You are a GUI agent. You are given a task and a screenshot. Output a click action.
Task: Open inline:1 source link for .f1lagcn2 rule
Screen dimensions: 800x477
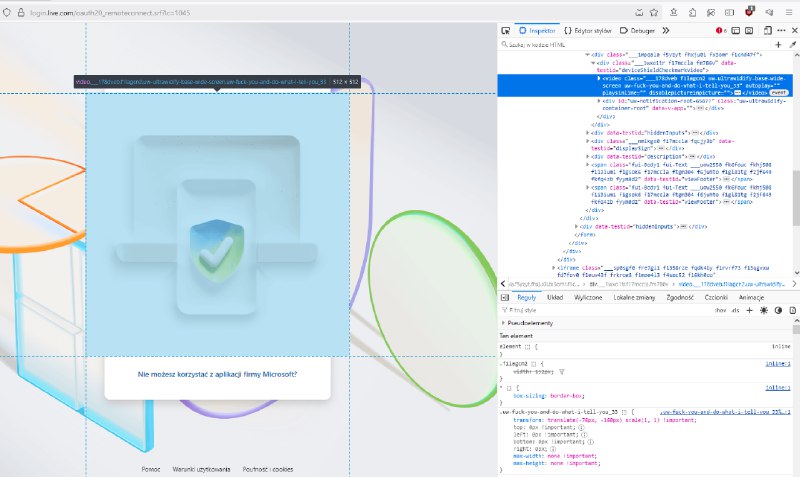(x=778, y=364)
